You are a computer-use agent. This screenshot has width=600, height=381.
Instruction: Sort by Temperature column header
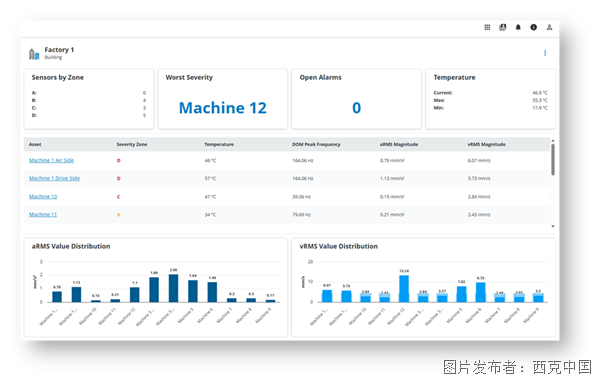click(219, 144)
